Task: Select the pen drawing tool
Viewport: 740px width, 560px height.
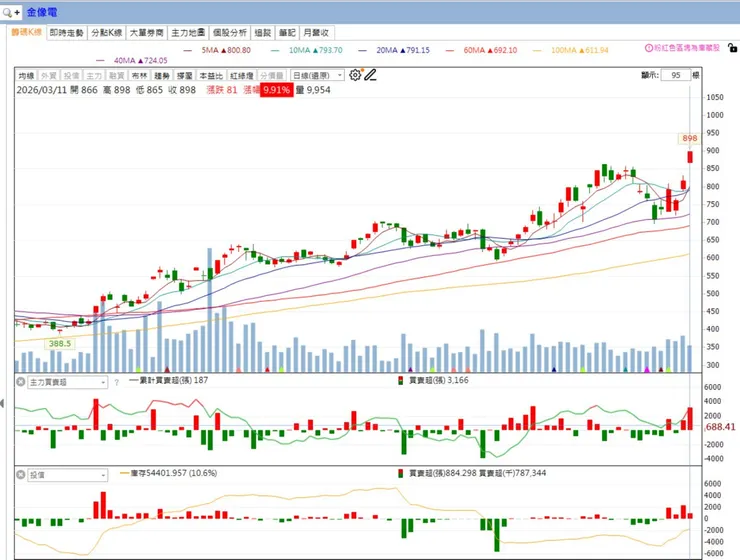Action: [x=370, y=75]
